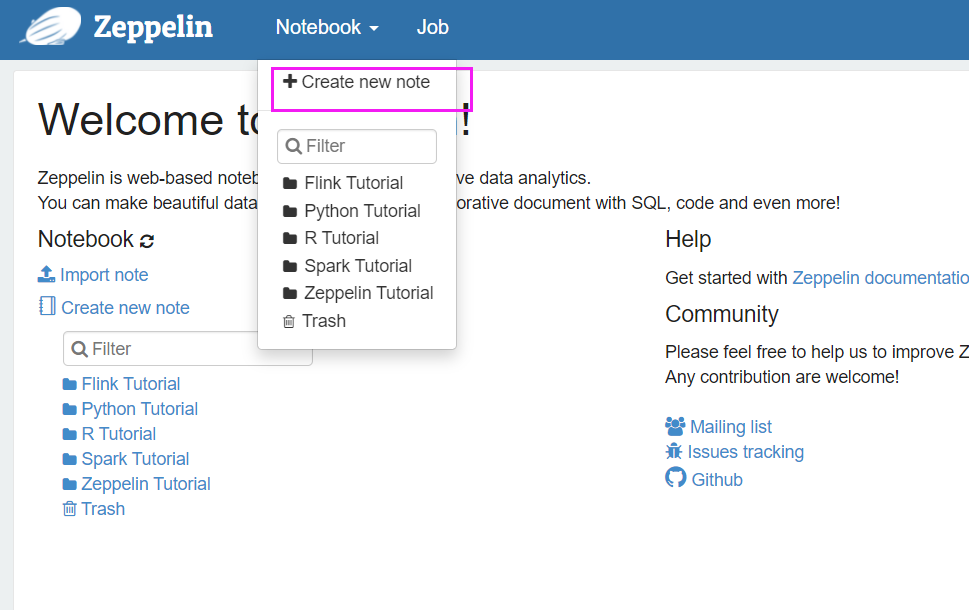Open Zeppelin Tutorial from the dropdown menu
Screen dimensions: 969x610
368,293
